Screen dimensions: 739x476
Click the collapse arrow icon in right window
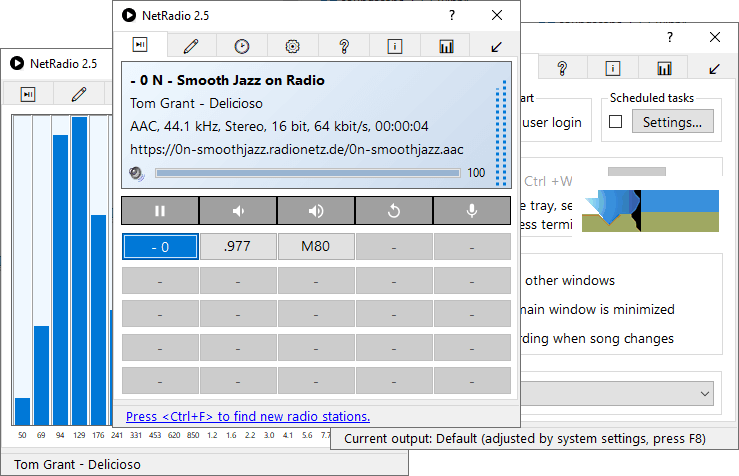(714, 69)
